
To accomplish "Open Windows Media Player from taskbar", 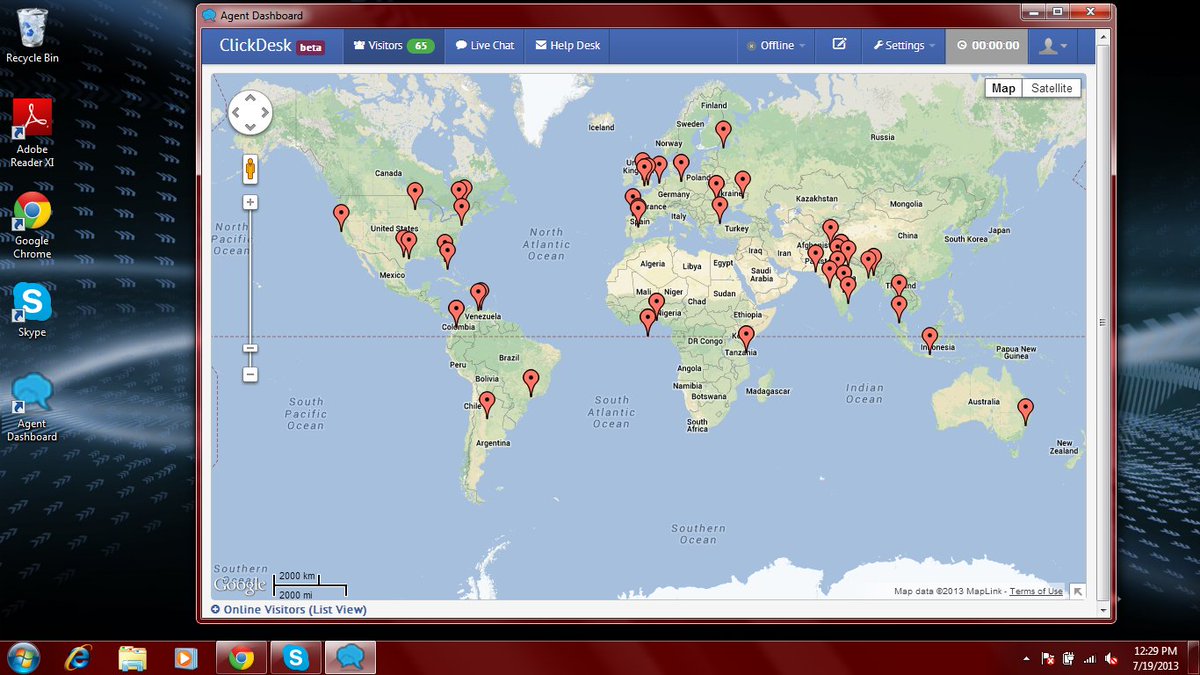I will 186,657.
